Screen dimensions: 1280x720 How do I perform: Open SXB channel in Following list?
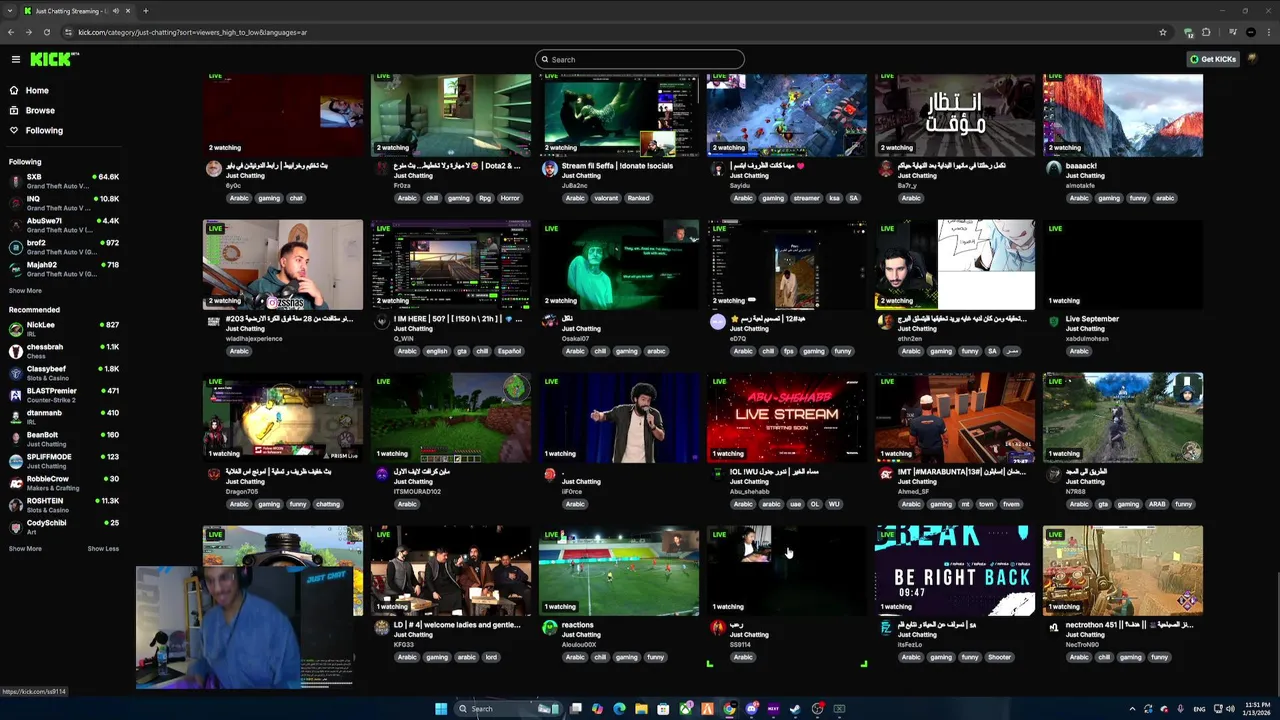[64, 181]
